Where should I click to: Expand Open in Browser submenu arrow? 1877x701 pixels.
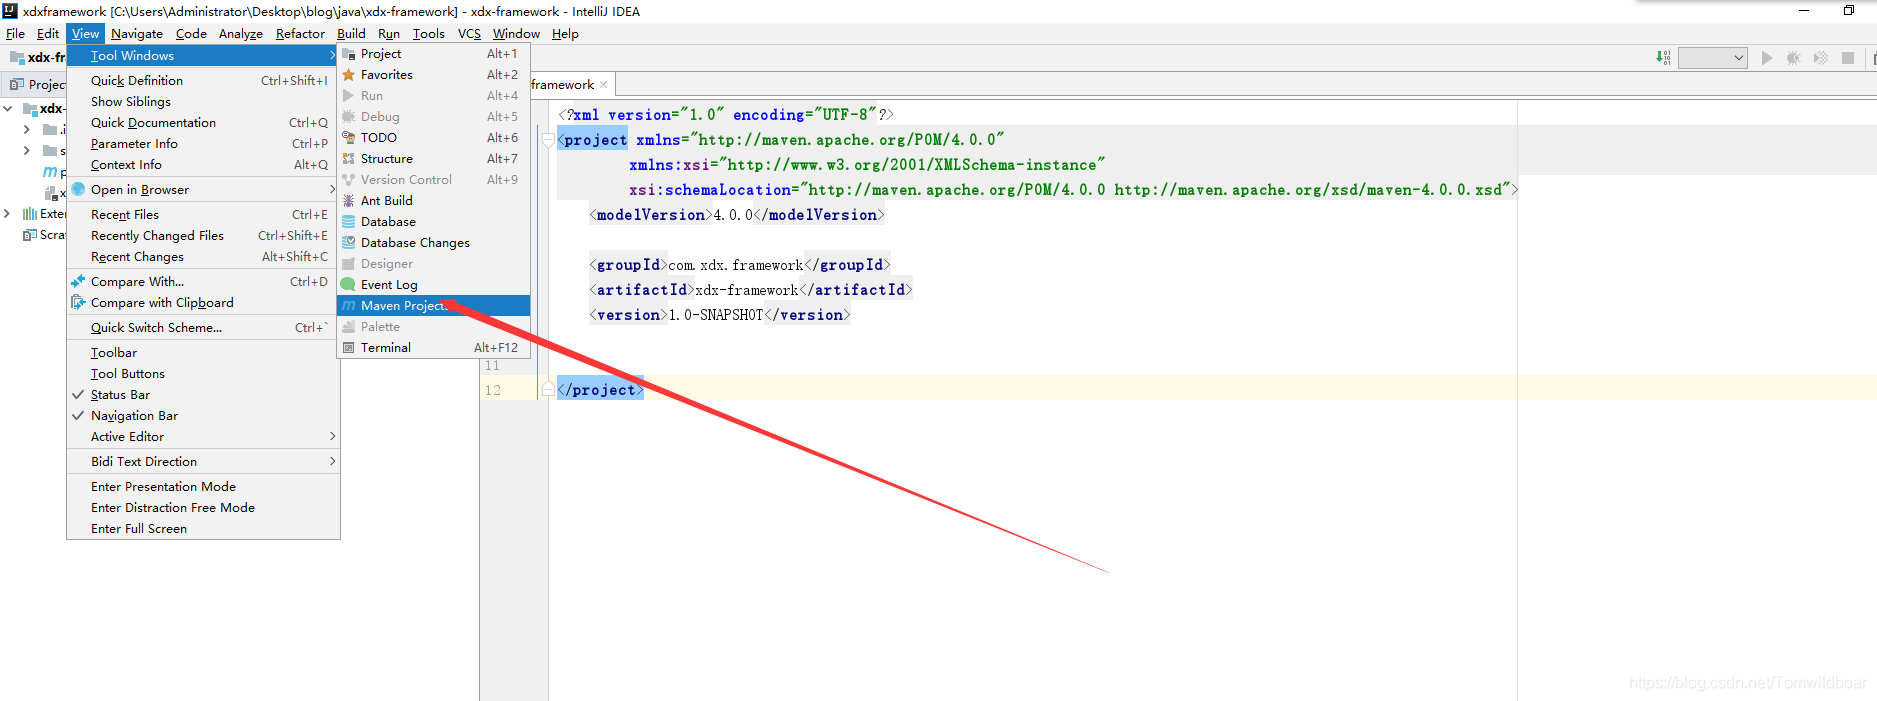[332, 189]
